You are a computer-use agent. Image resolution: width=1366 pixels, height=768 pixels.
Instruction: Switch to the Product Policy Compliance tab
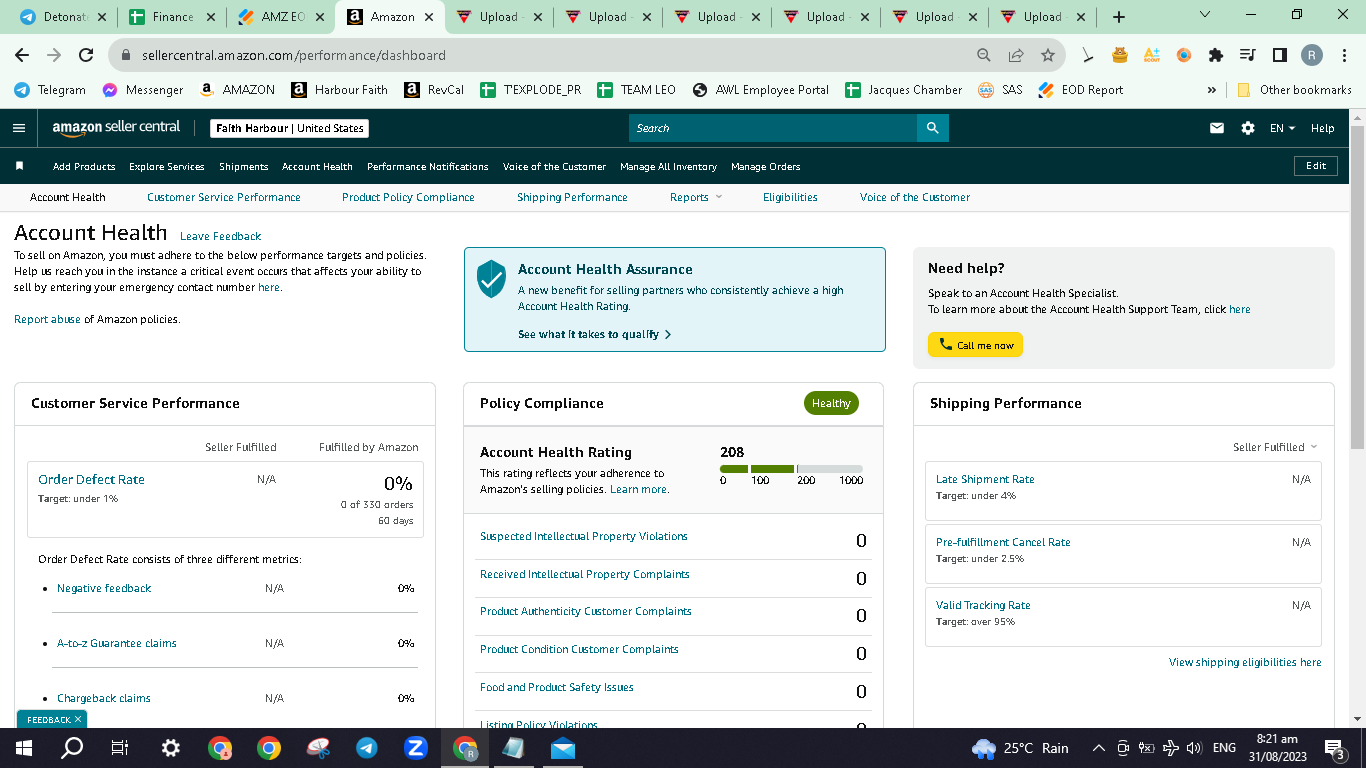point(408,197)
